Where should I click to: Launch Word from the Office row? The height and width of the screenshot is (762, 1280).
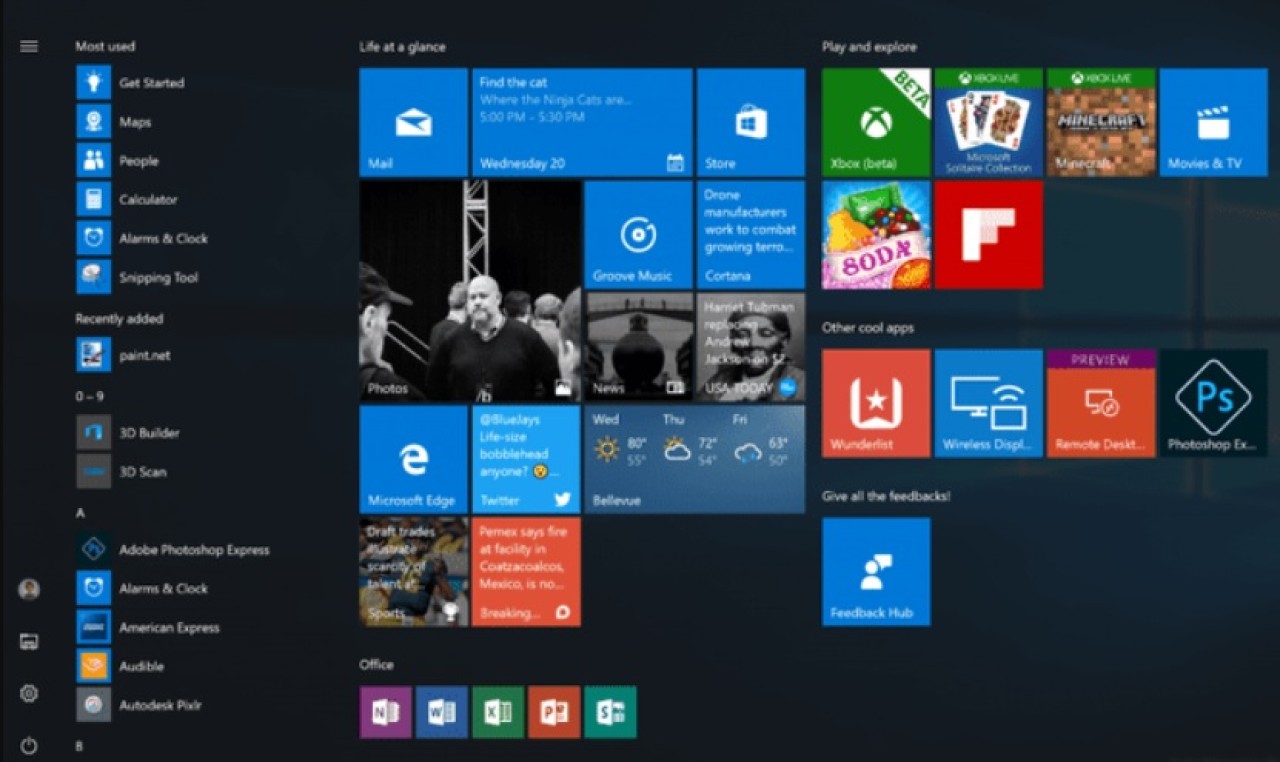441,712
